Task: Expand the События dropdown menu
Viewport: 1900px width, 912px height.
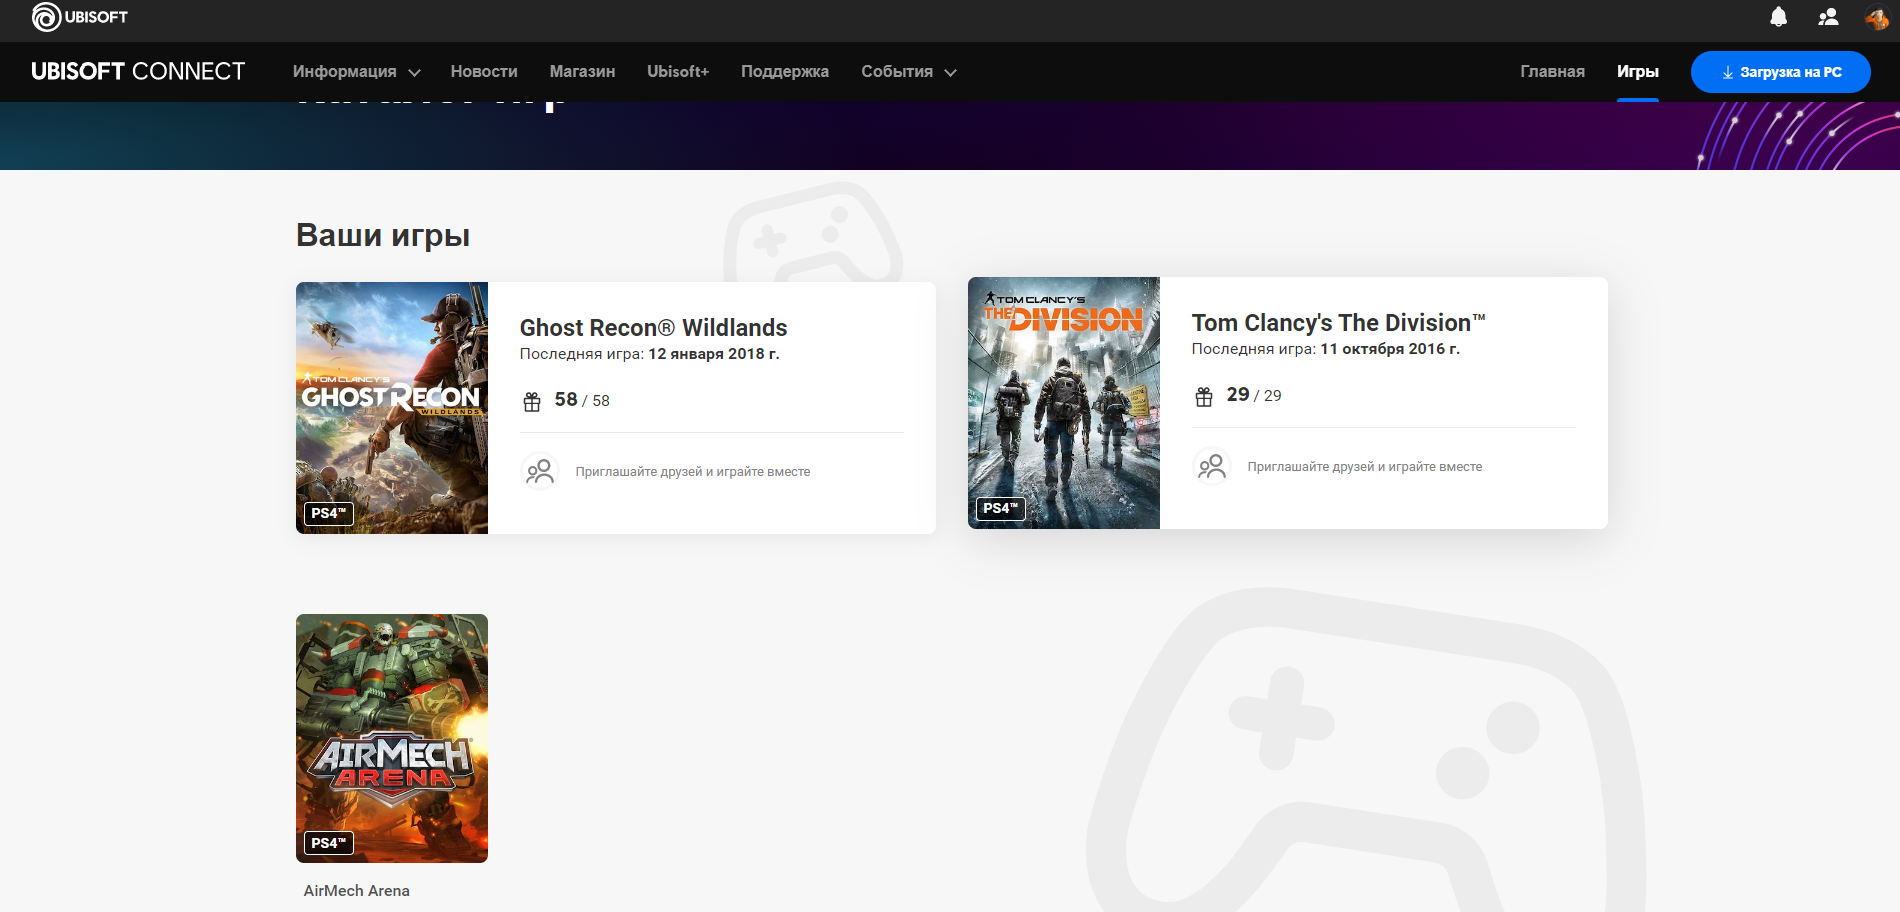Action: click(909, 72)
